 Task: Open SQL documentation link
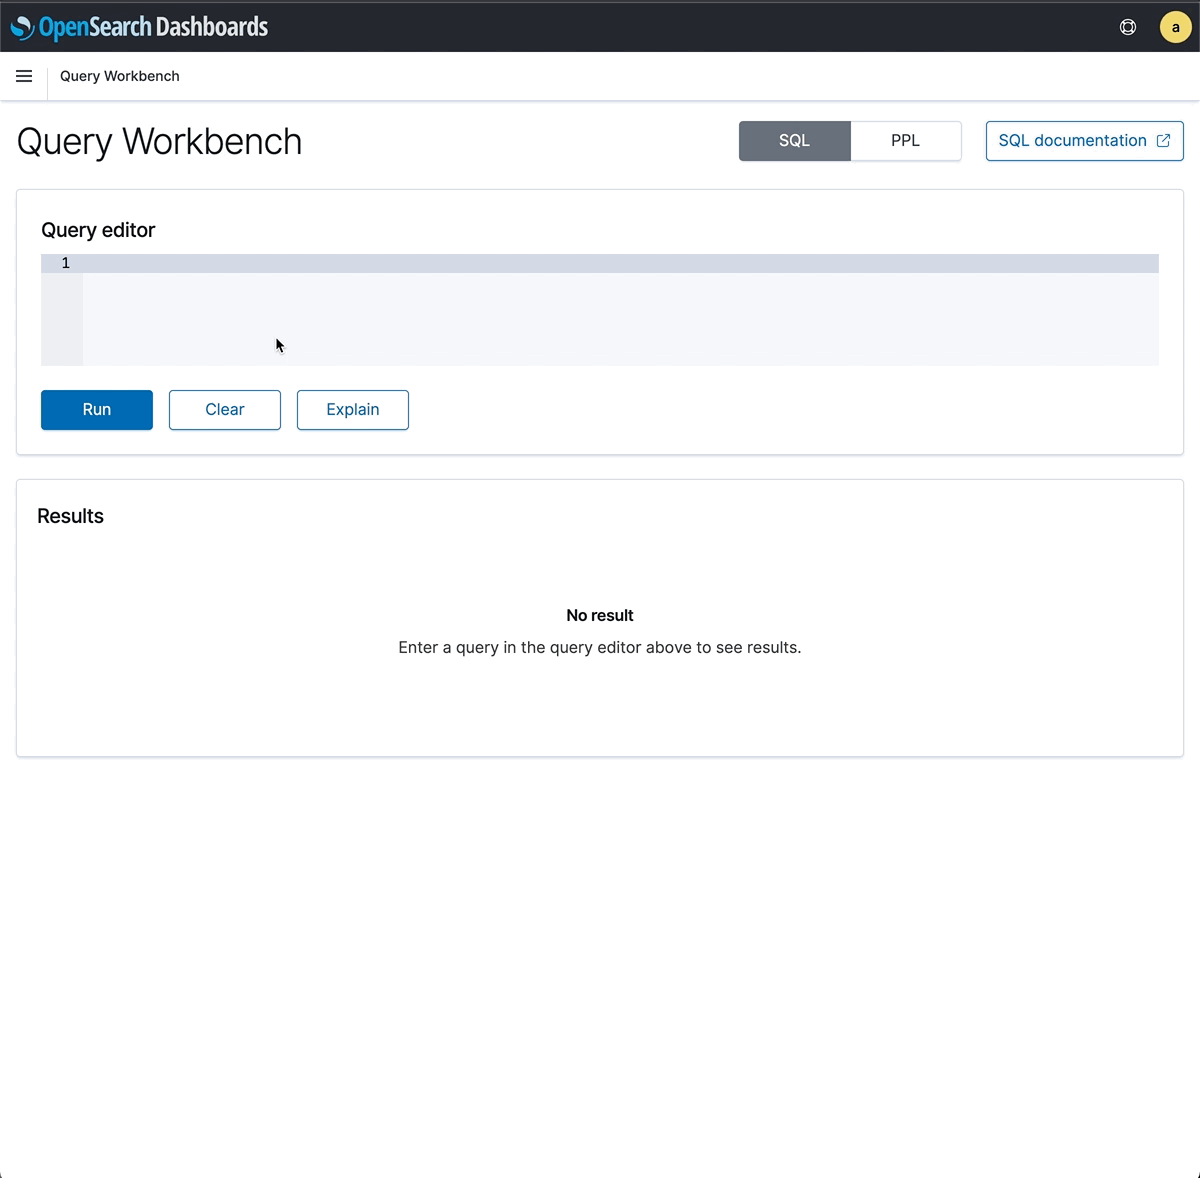(x=1084, y=141)
